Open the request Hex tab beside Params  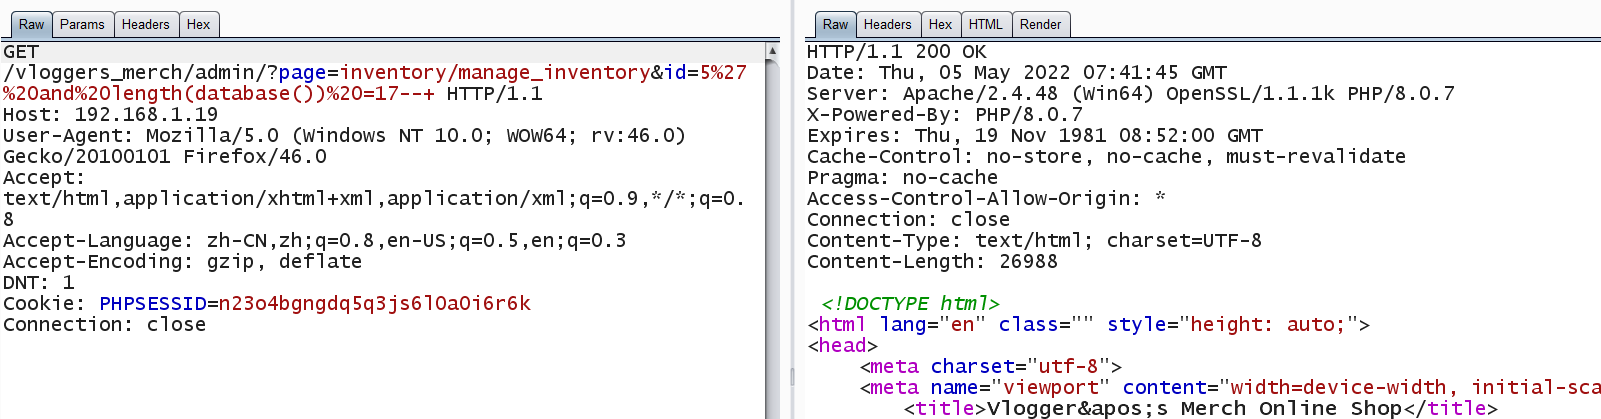point(199,24)
